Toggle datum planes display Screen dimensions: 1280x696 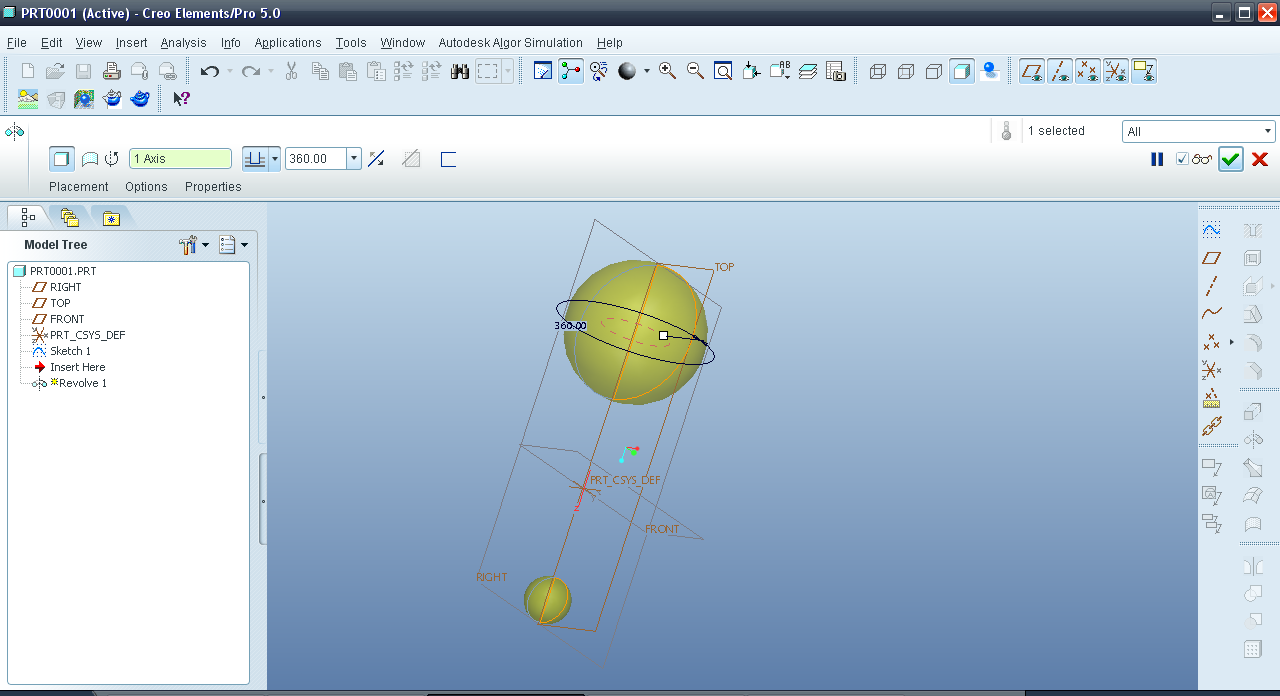1031,71
